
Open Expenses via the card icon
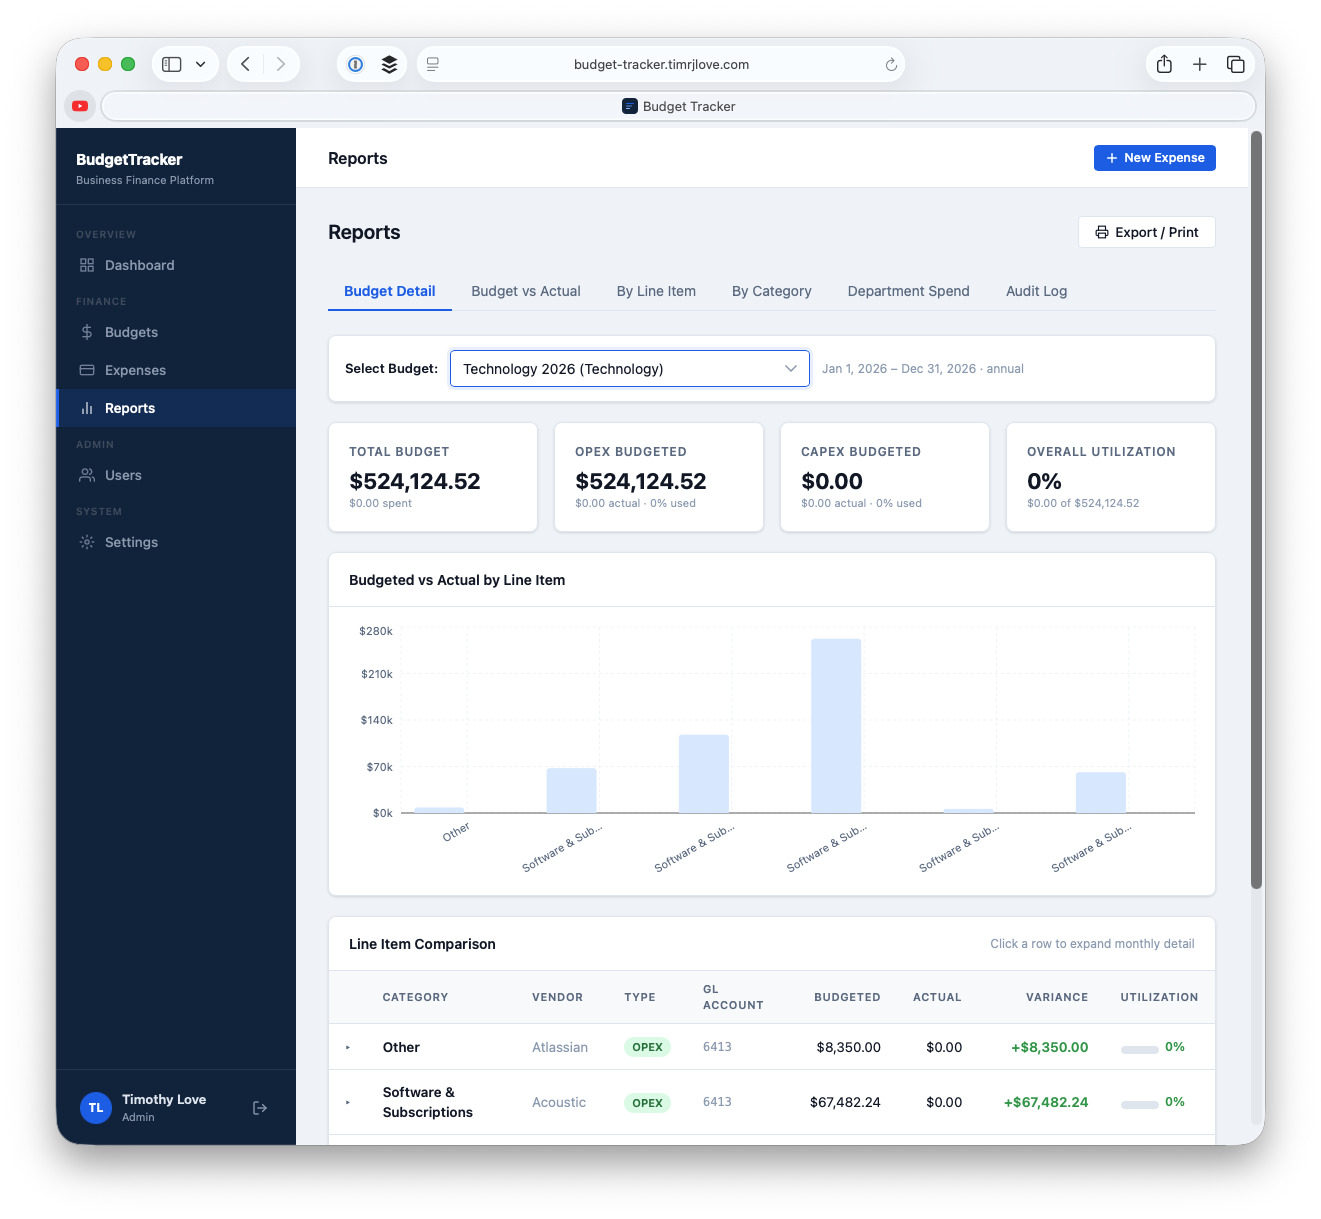(x=88, y=370)
